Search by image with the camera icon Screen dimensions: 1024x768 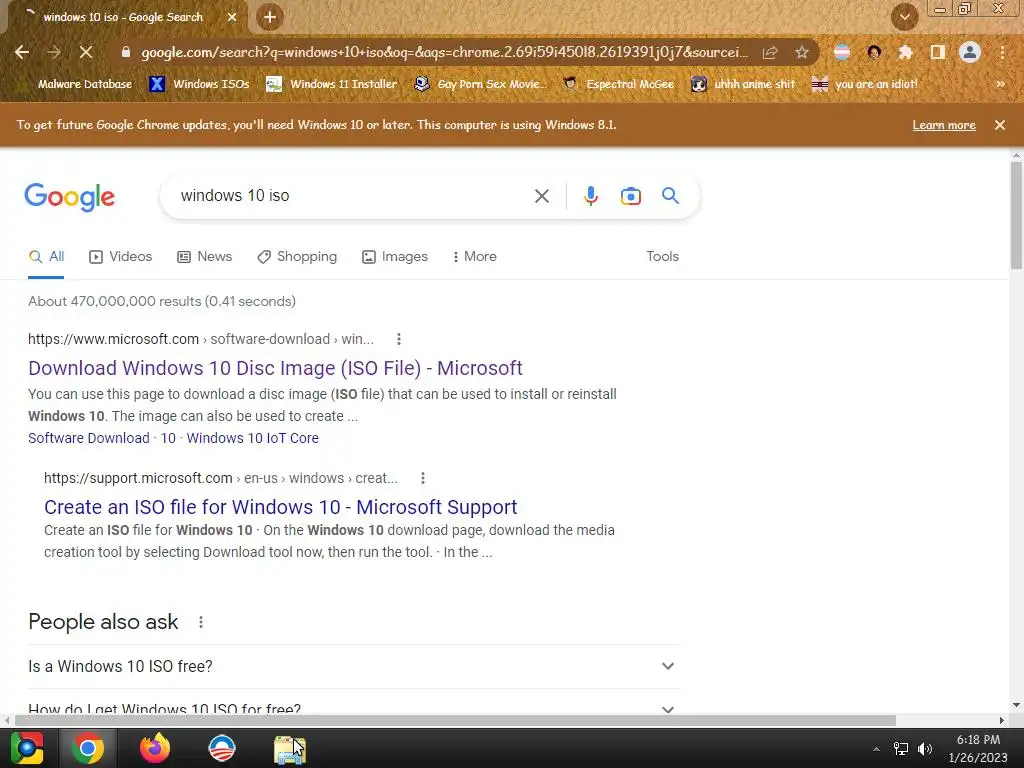(x=631, y=196)
